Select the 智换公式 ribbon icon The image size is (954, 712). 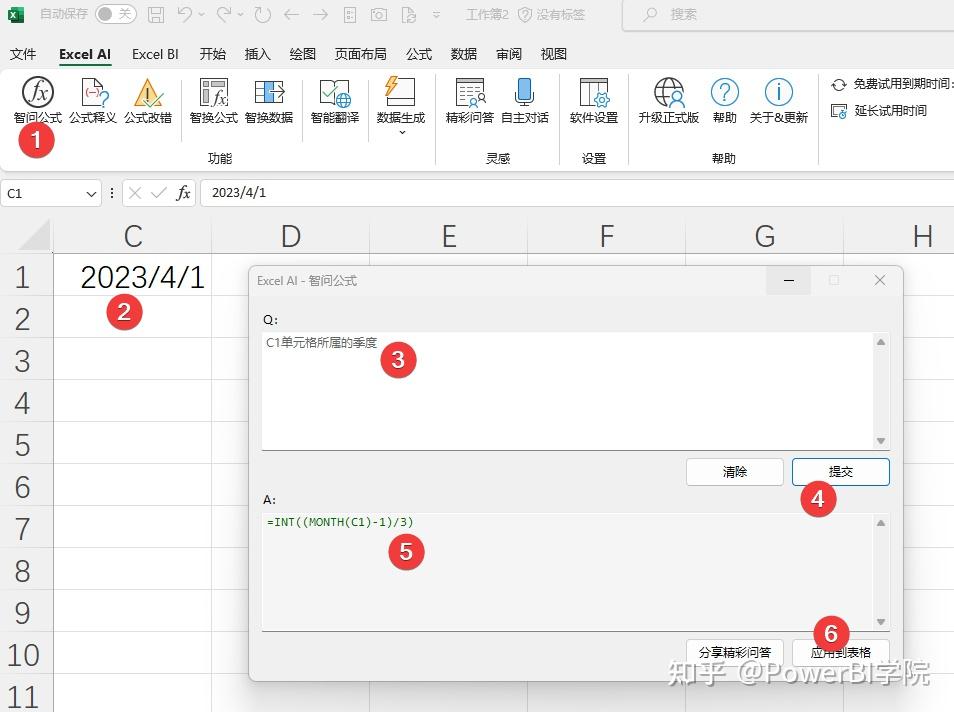point(214,100)
